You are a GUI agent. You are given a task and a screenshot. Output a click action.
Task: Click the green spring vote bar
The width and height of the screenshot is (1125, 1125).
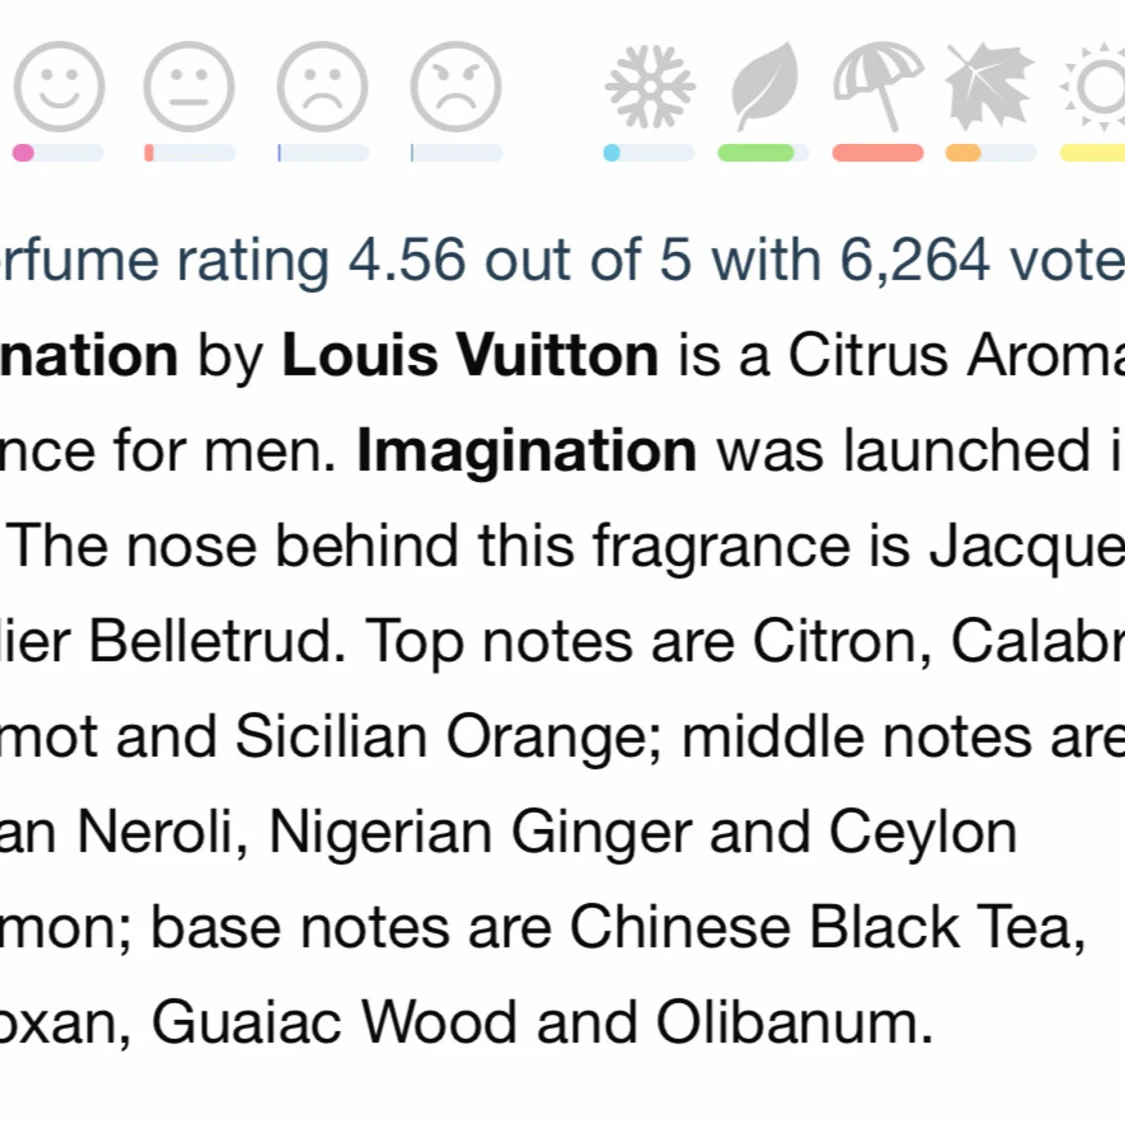(x=763, y=153)
